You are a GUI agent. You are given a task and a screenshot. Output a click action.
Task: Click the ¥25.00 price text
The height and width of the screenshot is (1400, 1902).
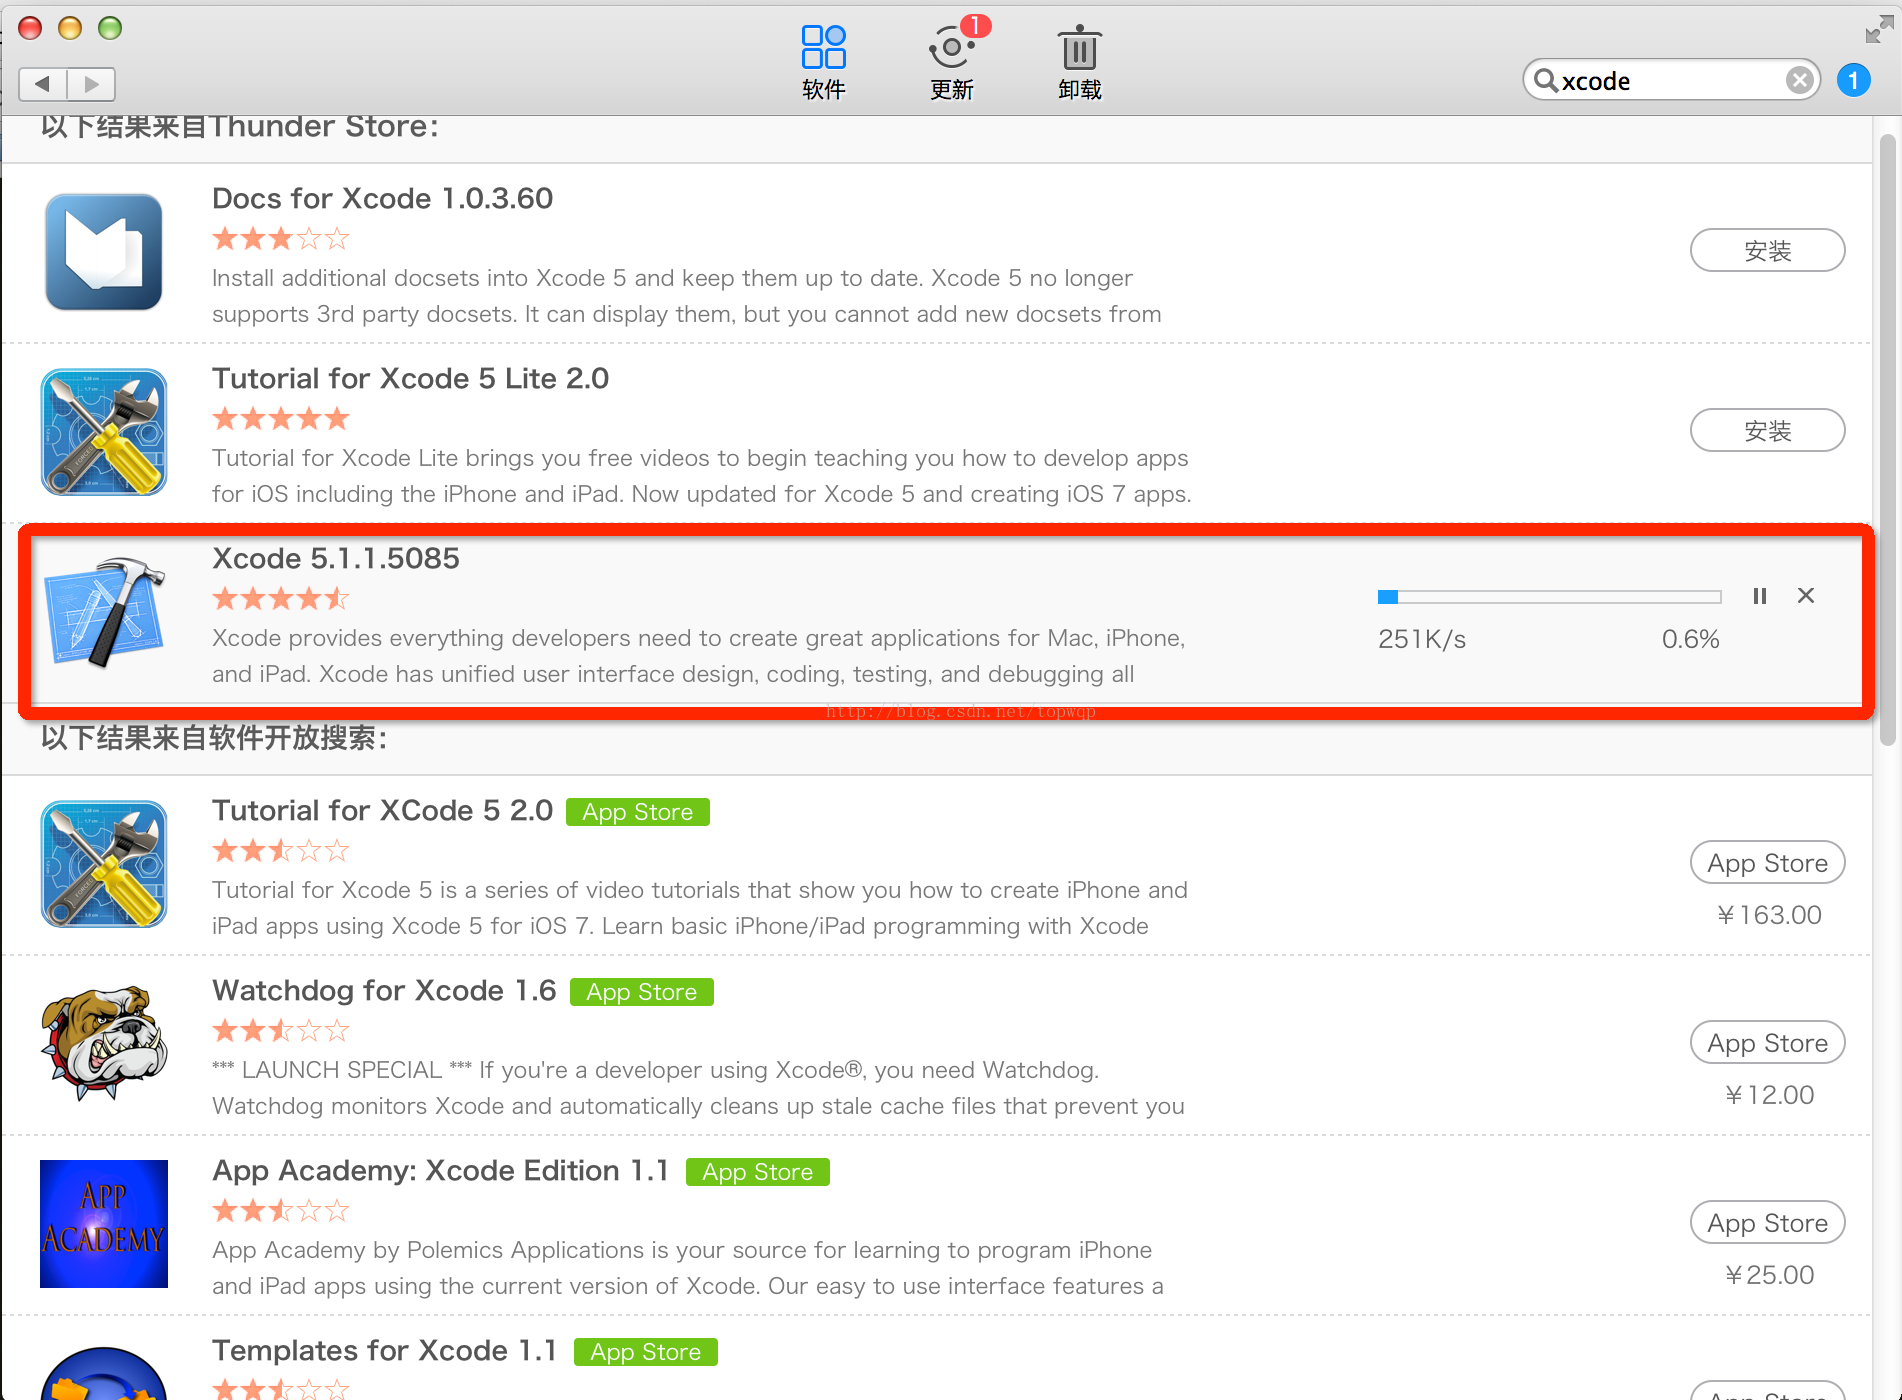(1768, 1275)
